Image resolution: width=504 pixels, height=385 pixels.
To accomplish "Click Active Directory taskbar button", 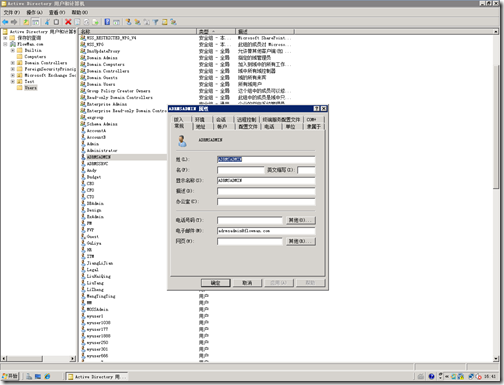I will [96, 377].
